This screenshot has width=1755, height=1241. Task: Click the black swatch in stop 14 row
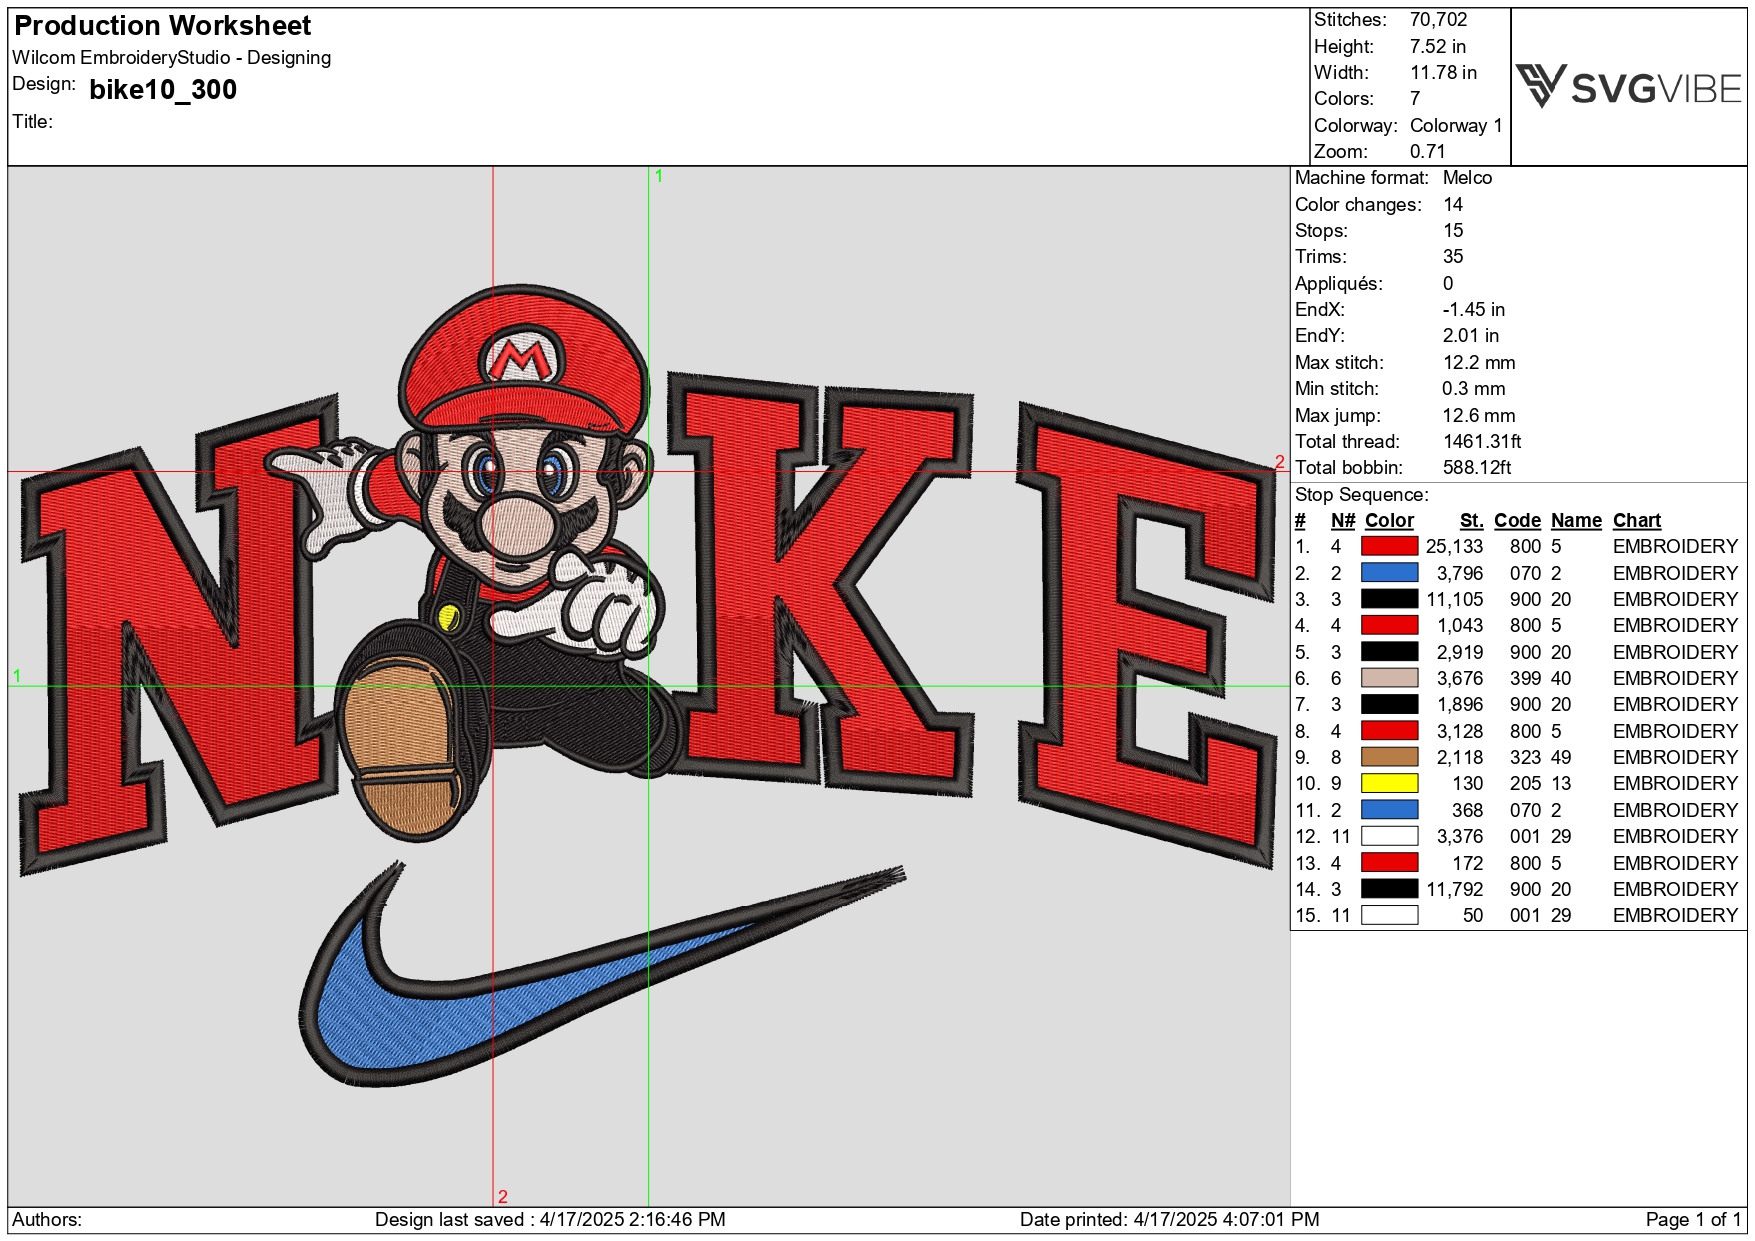tap(1389, 889)
